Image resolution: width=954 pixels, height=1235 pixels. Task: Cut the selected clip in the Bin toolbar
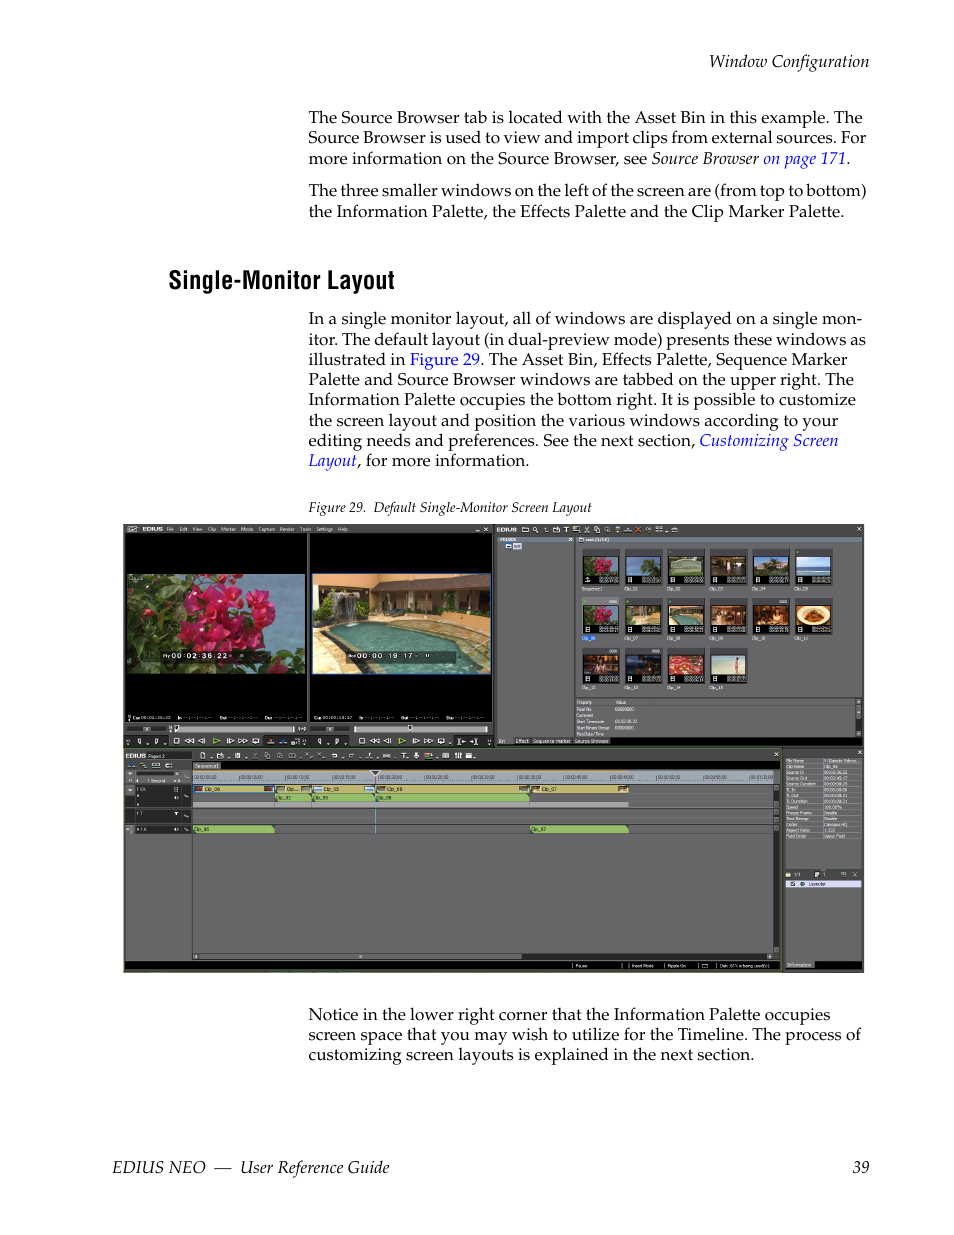[x=587, y=529]
